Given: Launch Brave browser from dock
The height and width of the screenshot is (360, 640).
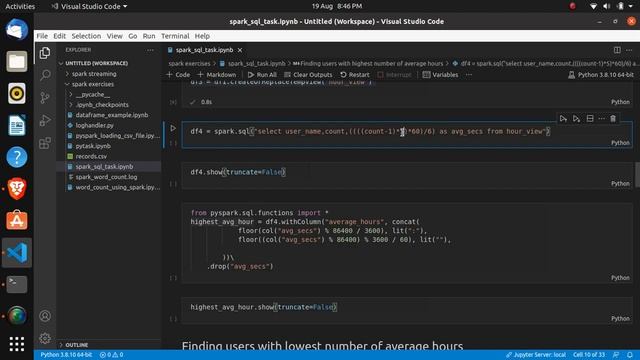Looking at the screenshot, I should 17,189.
